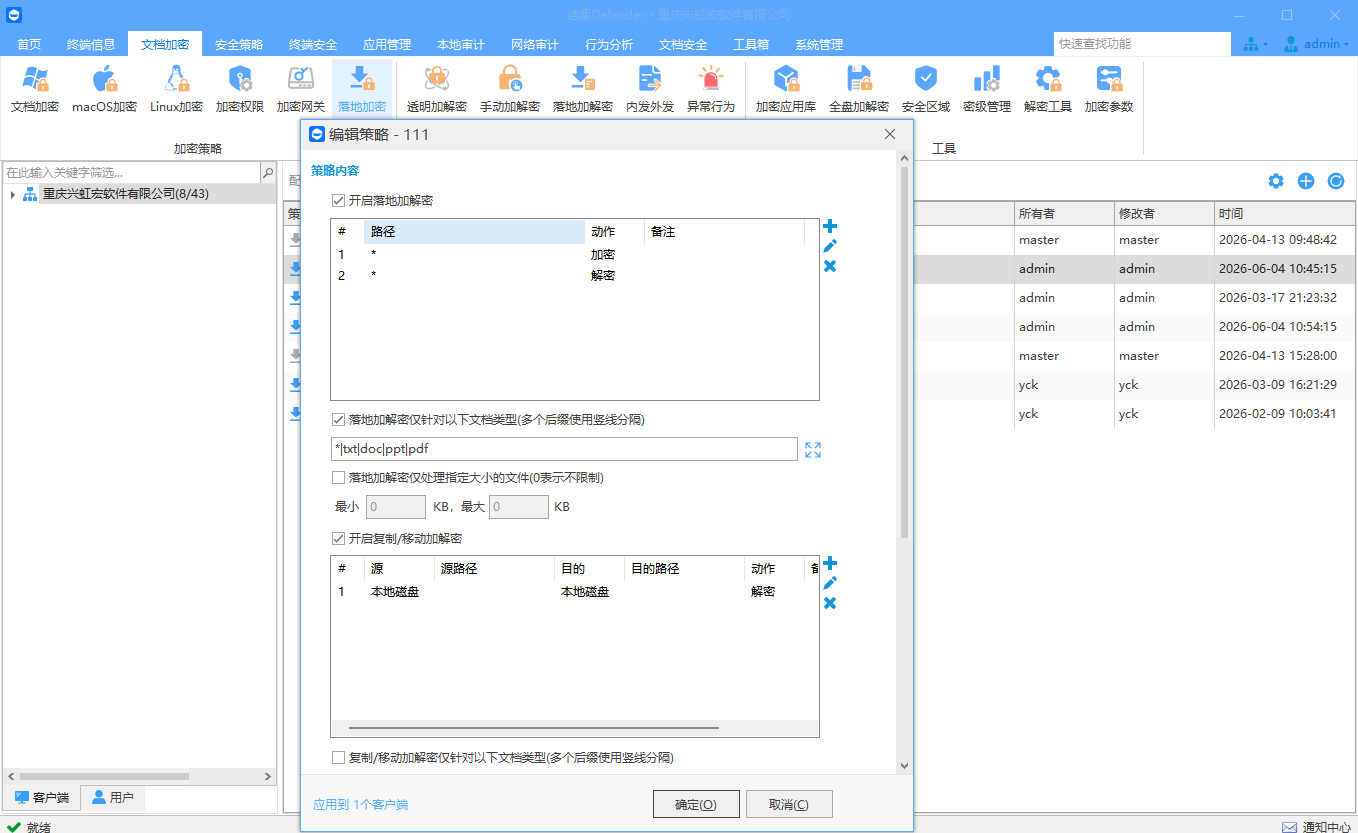This screenshot has height=833, width=1358.
Task: Focus the 快速查找功能 search field
Action: (x=1142, y=44)
